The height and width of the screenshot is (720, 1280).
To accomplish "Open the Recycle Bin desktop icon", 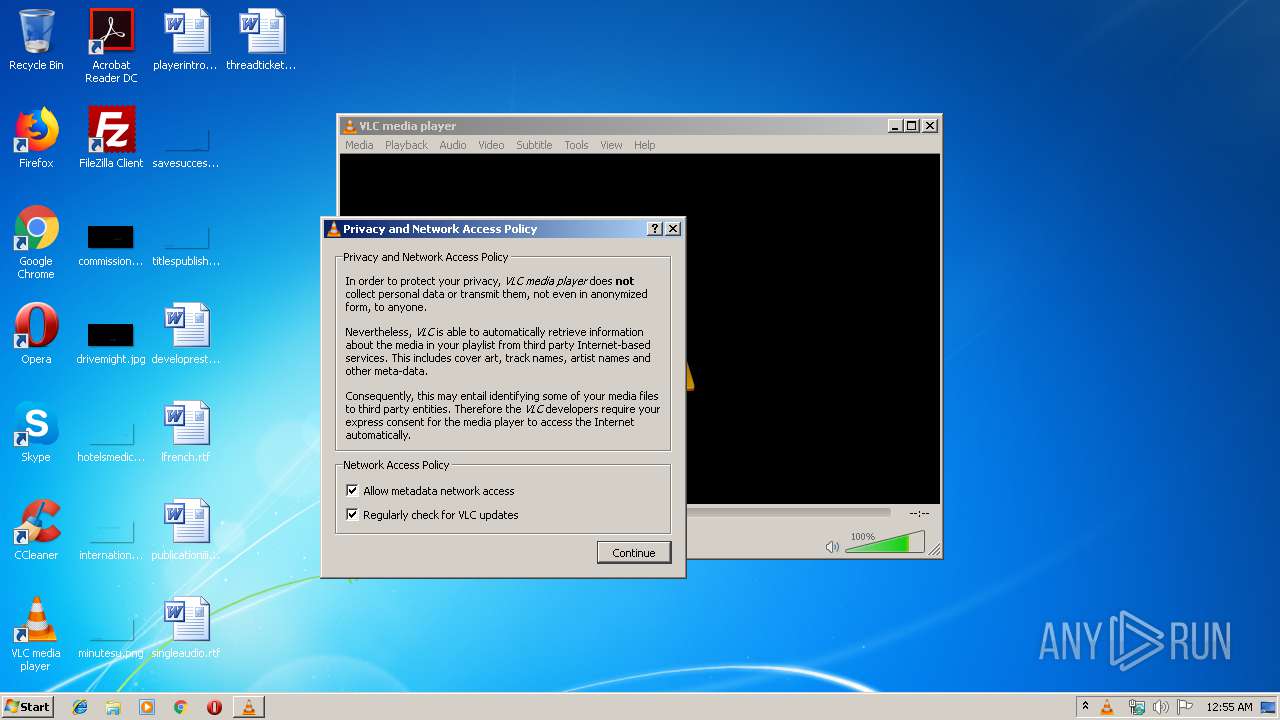I will [36, 40].
